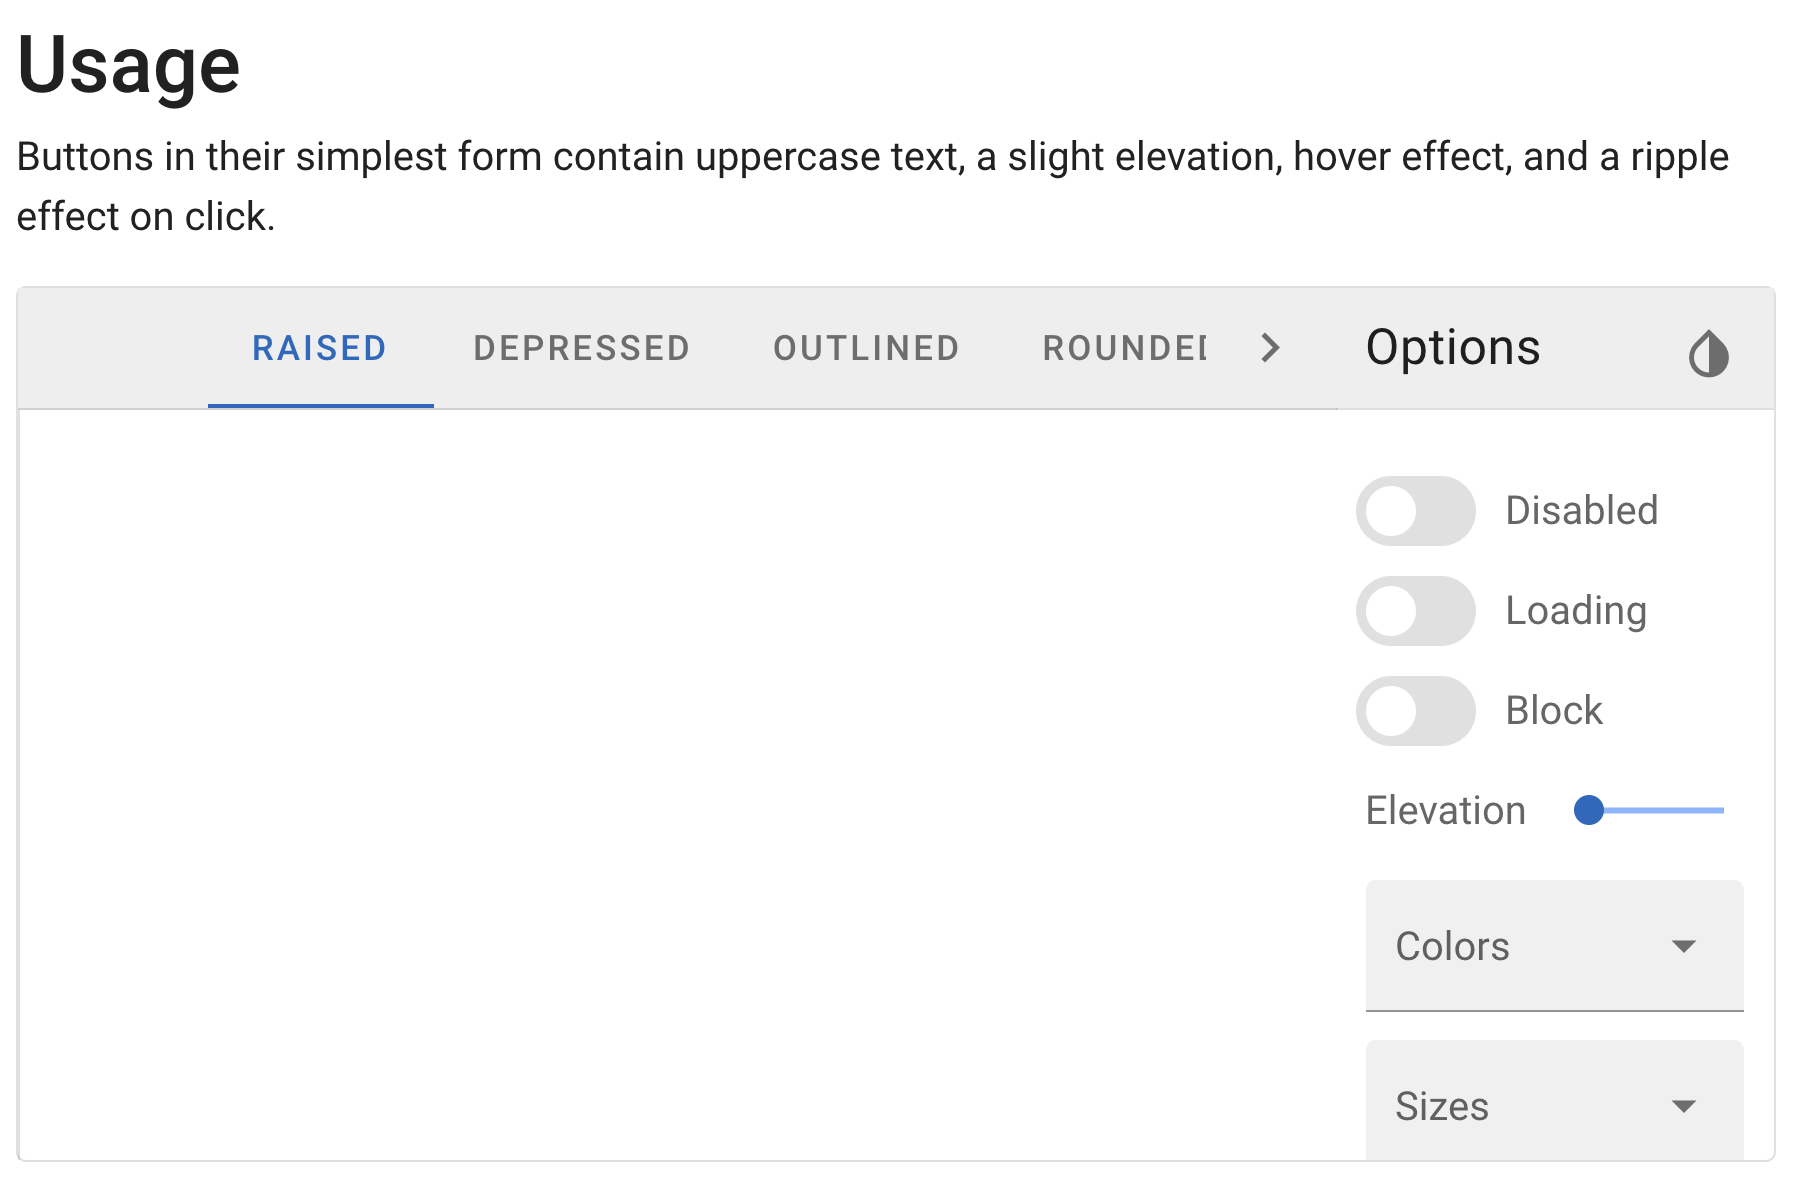Toggle the Disabled switch
The height and width of the screenshot is (1184, 1798).
click(x=1415, y=511)
